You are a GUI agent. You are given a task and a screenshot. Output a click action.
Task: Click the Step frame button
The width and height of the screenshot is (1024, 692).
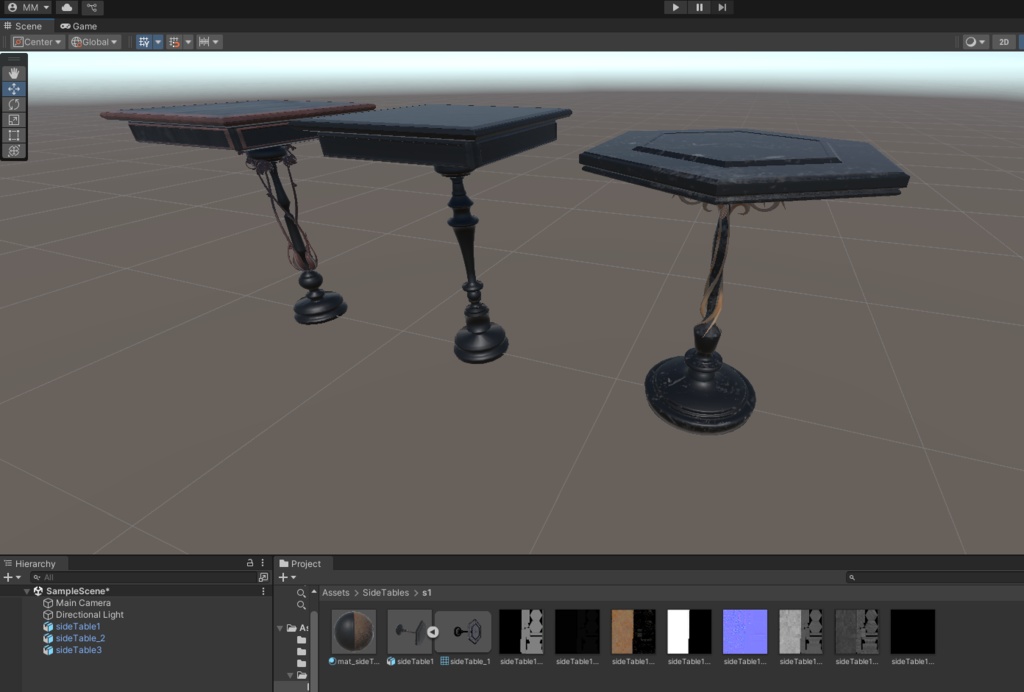point(722,7)
